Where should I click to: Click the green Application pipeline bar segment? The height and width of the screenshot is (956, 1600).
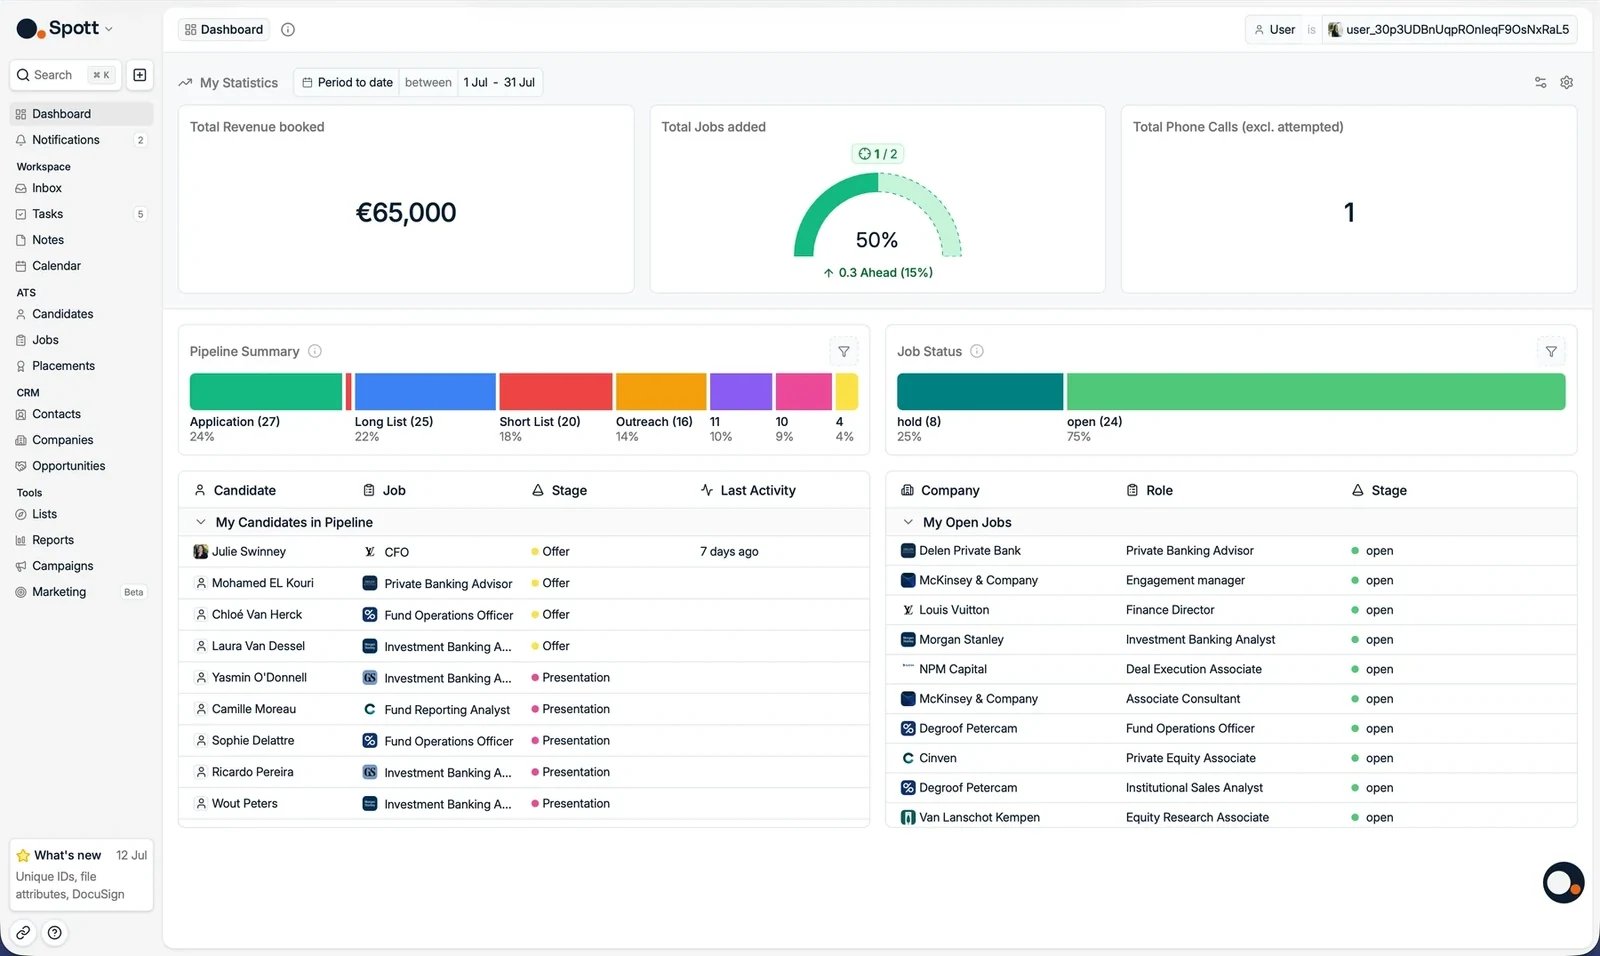pyautogui.click(x=266, y=392)
